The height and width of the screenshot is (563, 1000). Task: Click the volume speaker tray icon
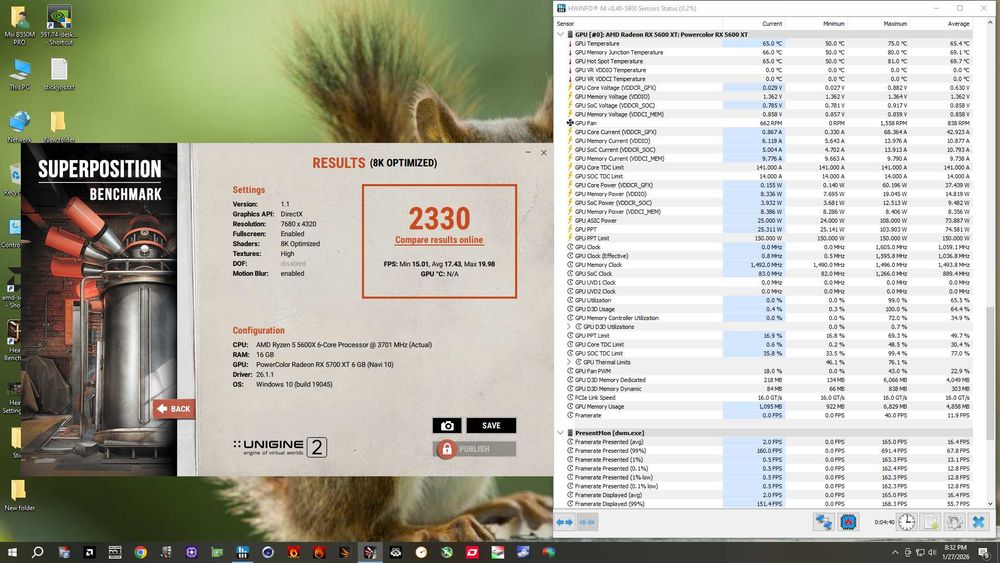point(932,552)
